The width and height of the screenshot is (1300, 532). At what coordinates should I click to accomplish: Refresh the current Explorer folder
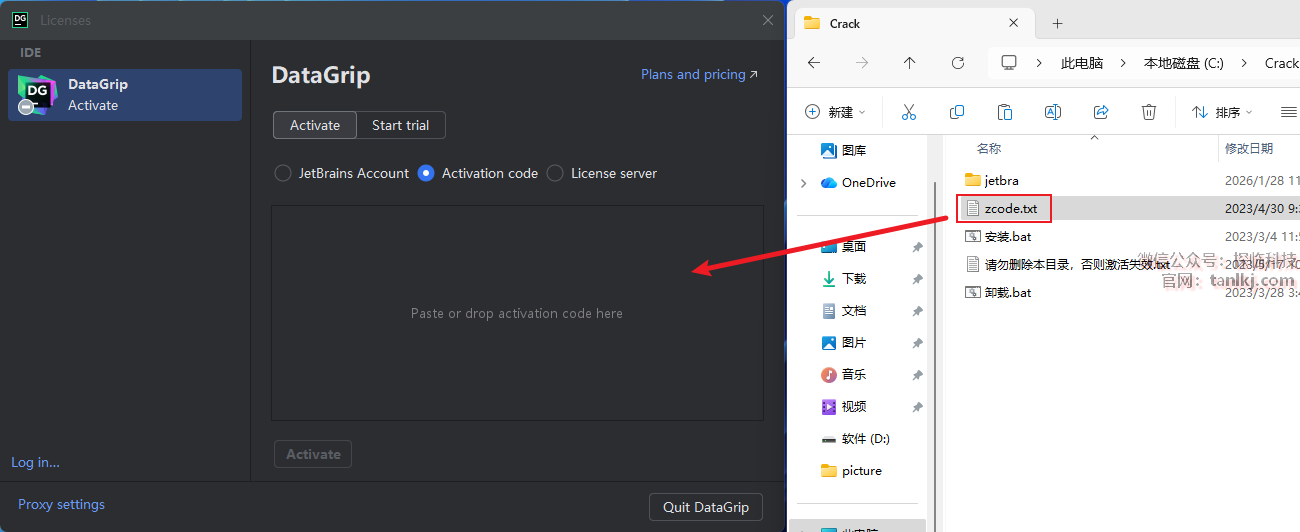(x=957, y=63)
